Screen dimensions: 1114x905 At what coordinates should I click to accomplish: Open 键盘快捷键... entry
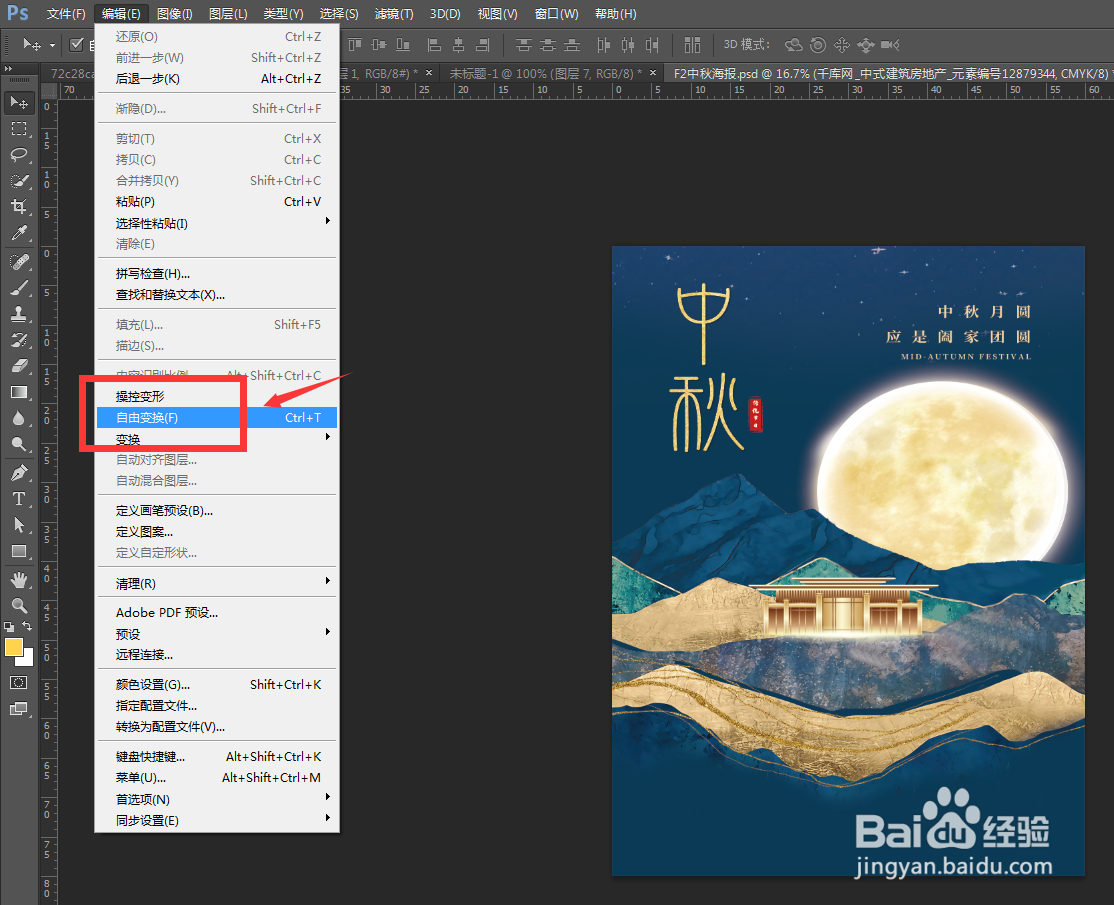pos(217,757)
